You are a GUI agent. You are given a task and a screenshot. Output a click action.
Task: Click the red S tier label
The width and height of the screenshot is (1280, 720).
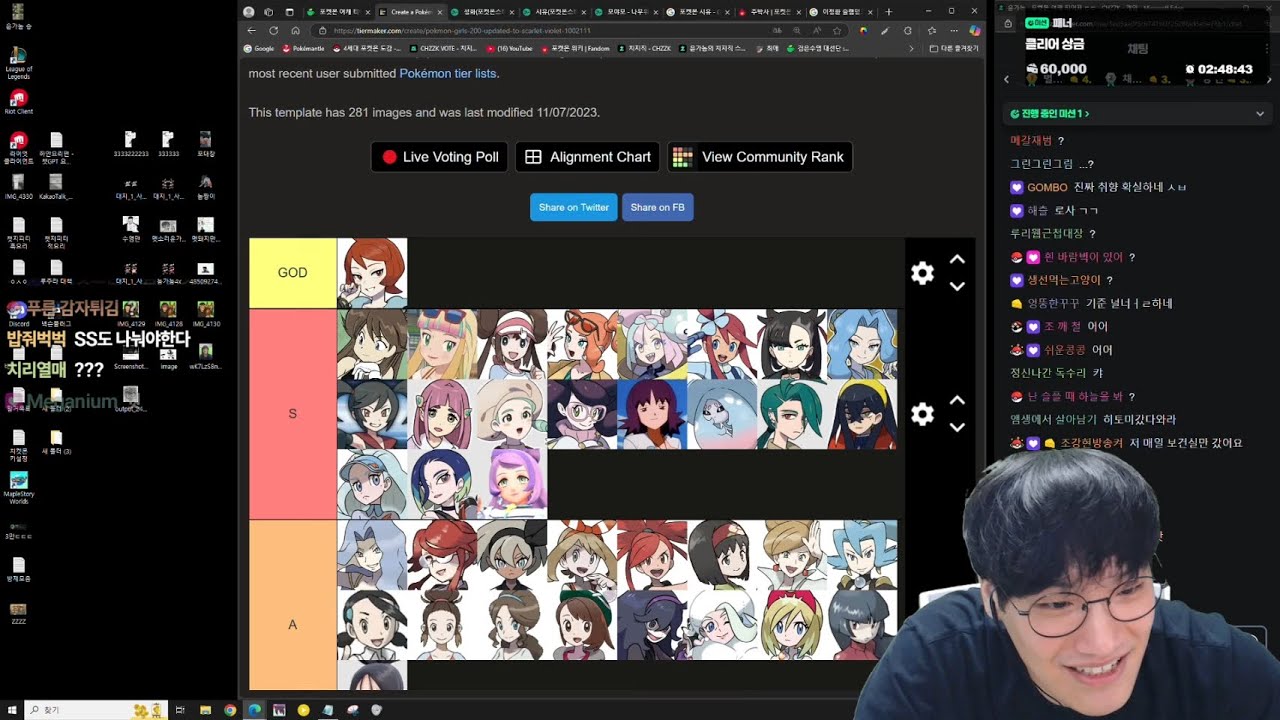(x=293, y=414)
